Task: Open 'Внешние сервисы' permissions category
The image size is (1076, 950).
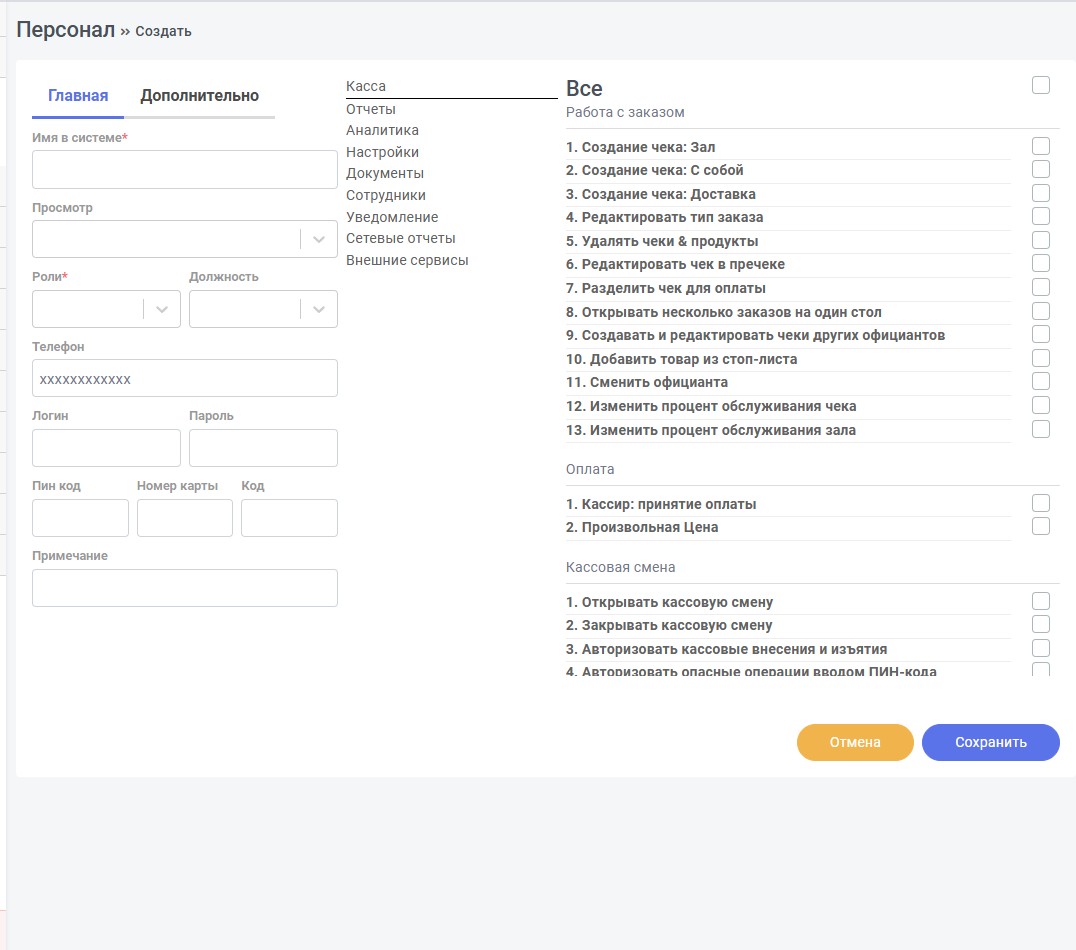Action: (407, 261)
